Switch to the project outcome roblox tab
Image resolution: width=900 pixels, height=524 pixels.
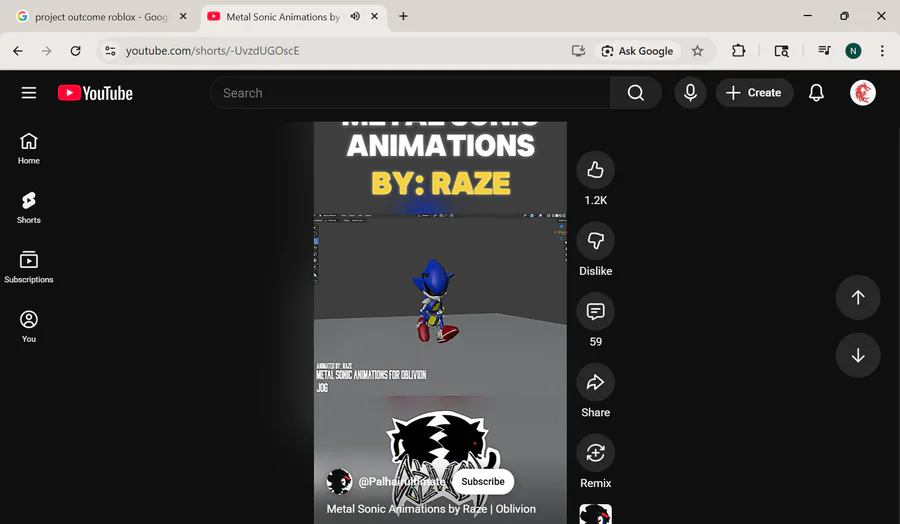click(x=100, y=17)
